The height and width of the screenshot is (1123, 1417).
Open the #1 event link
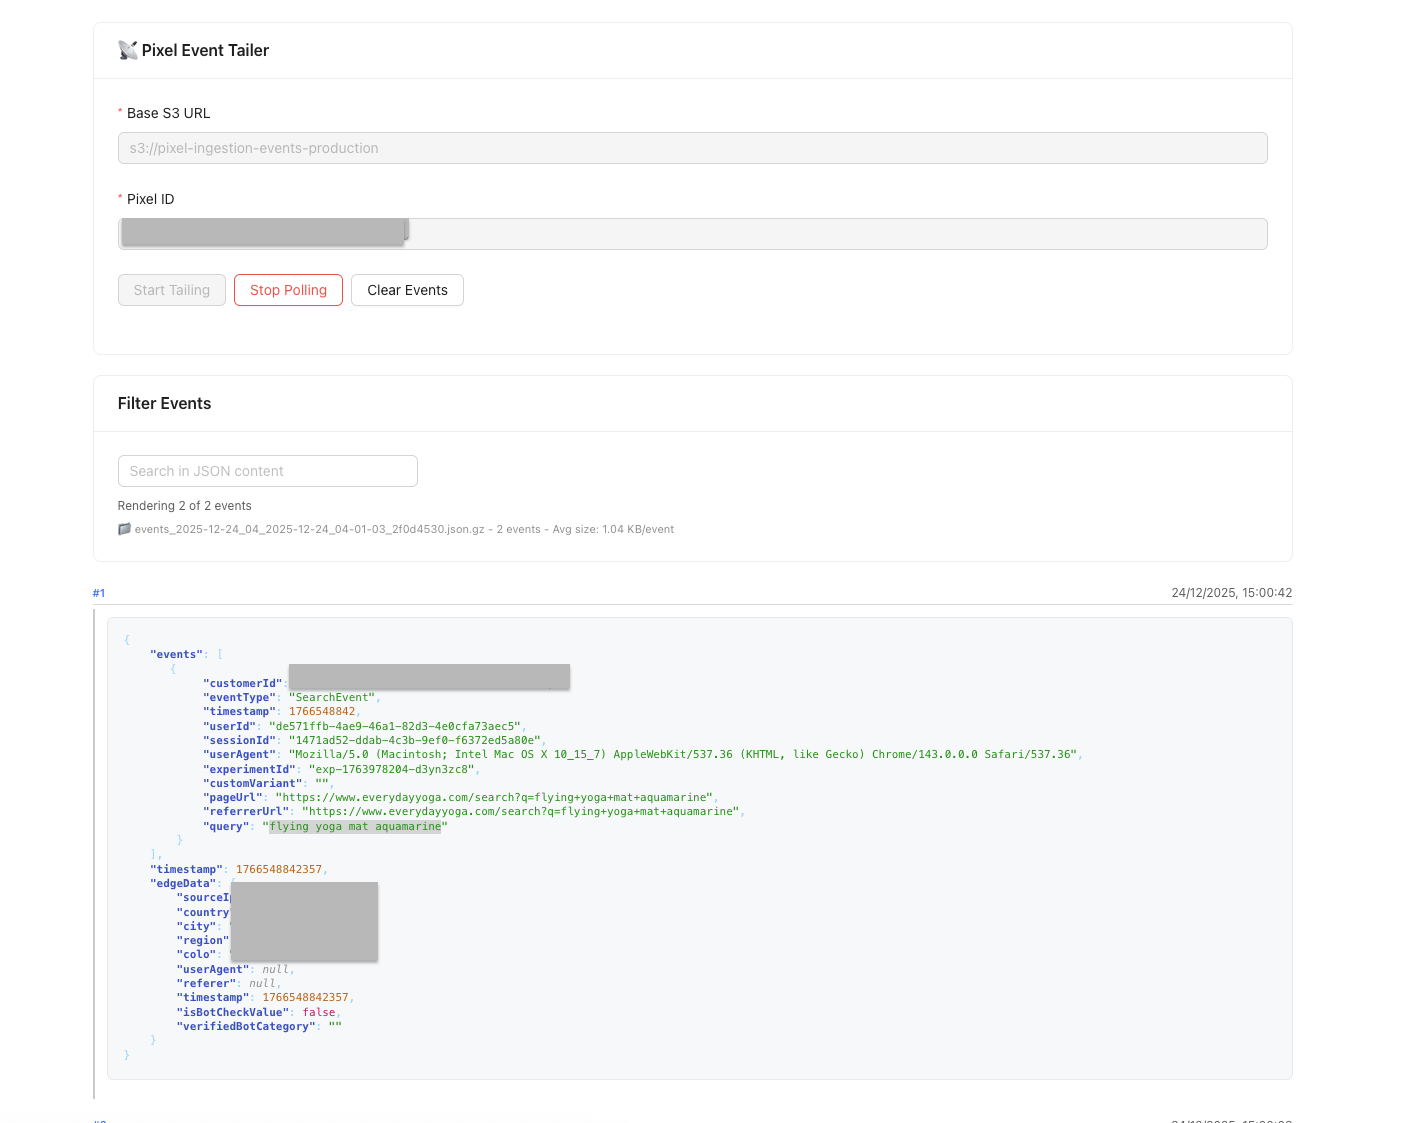(x=99, y=593)
